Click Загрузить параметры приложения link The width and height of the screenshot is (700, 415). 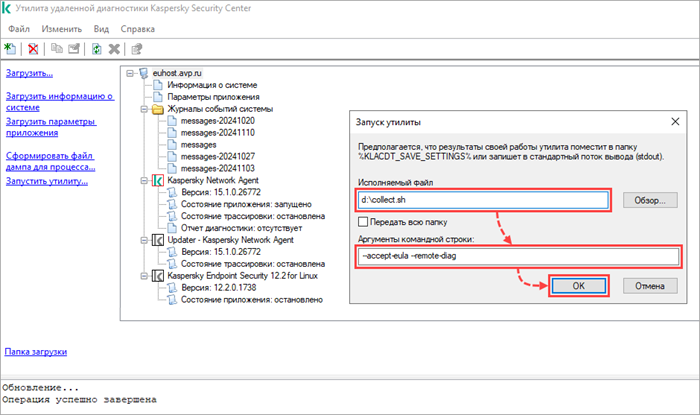[51, 127]
